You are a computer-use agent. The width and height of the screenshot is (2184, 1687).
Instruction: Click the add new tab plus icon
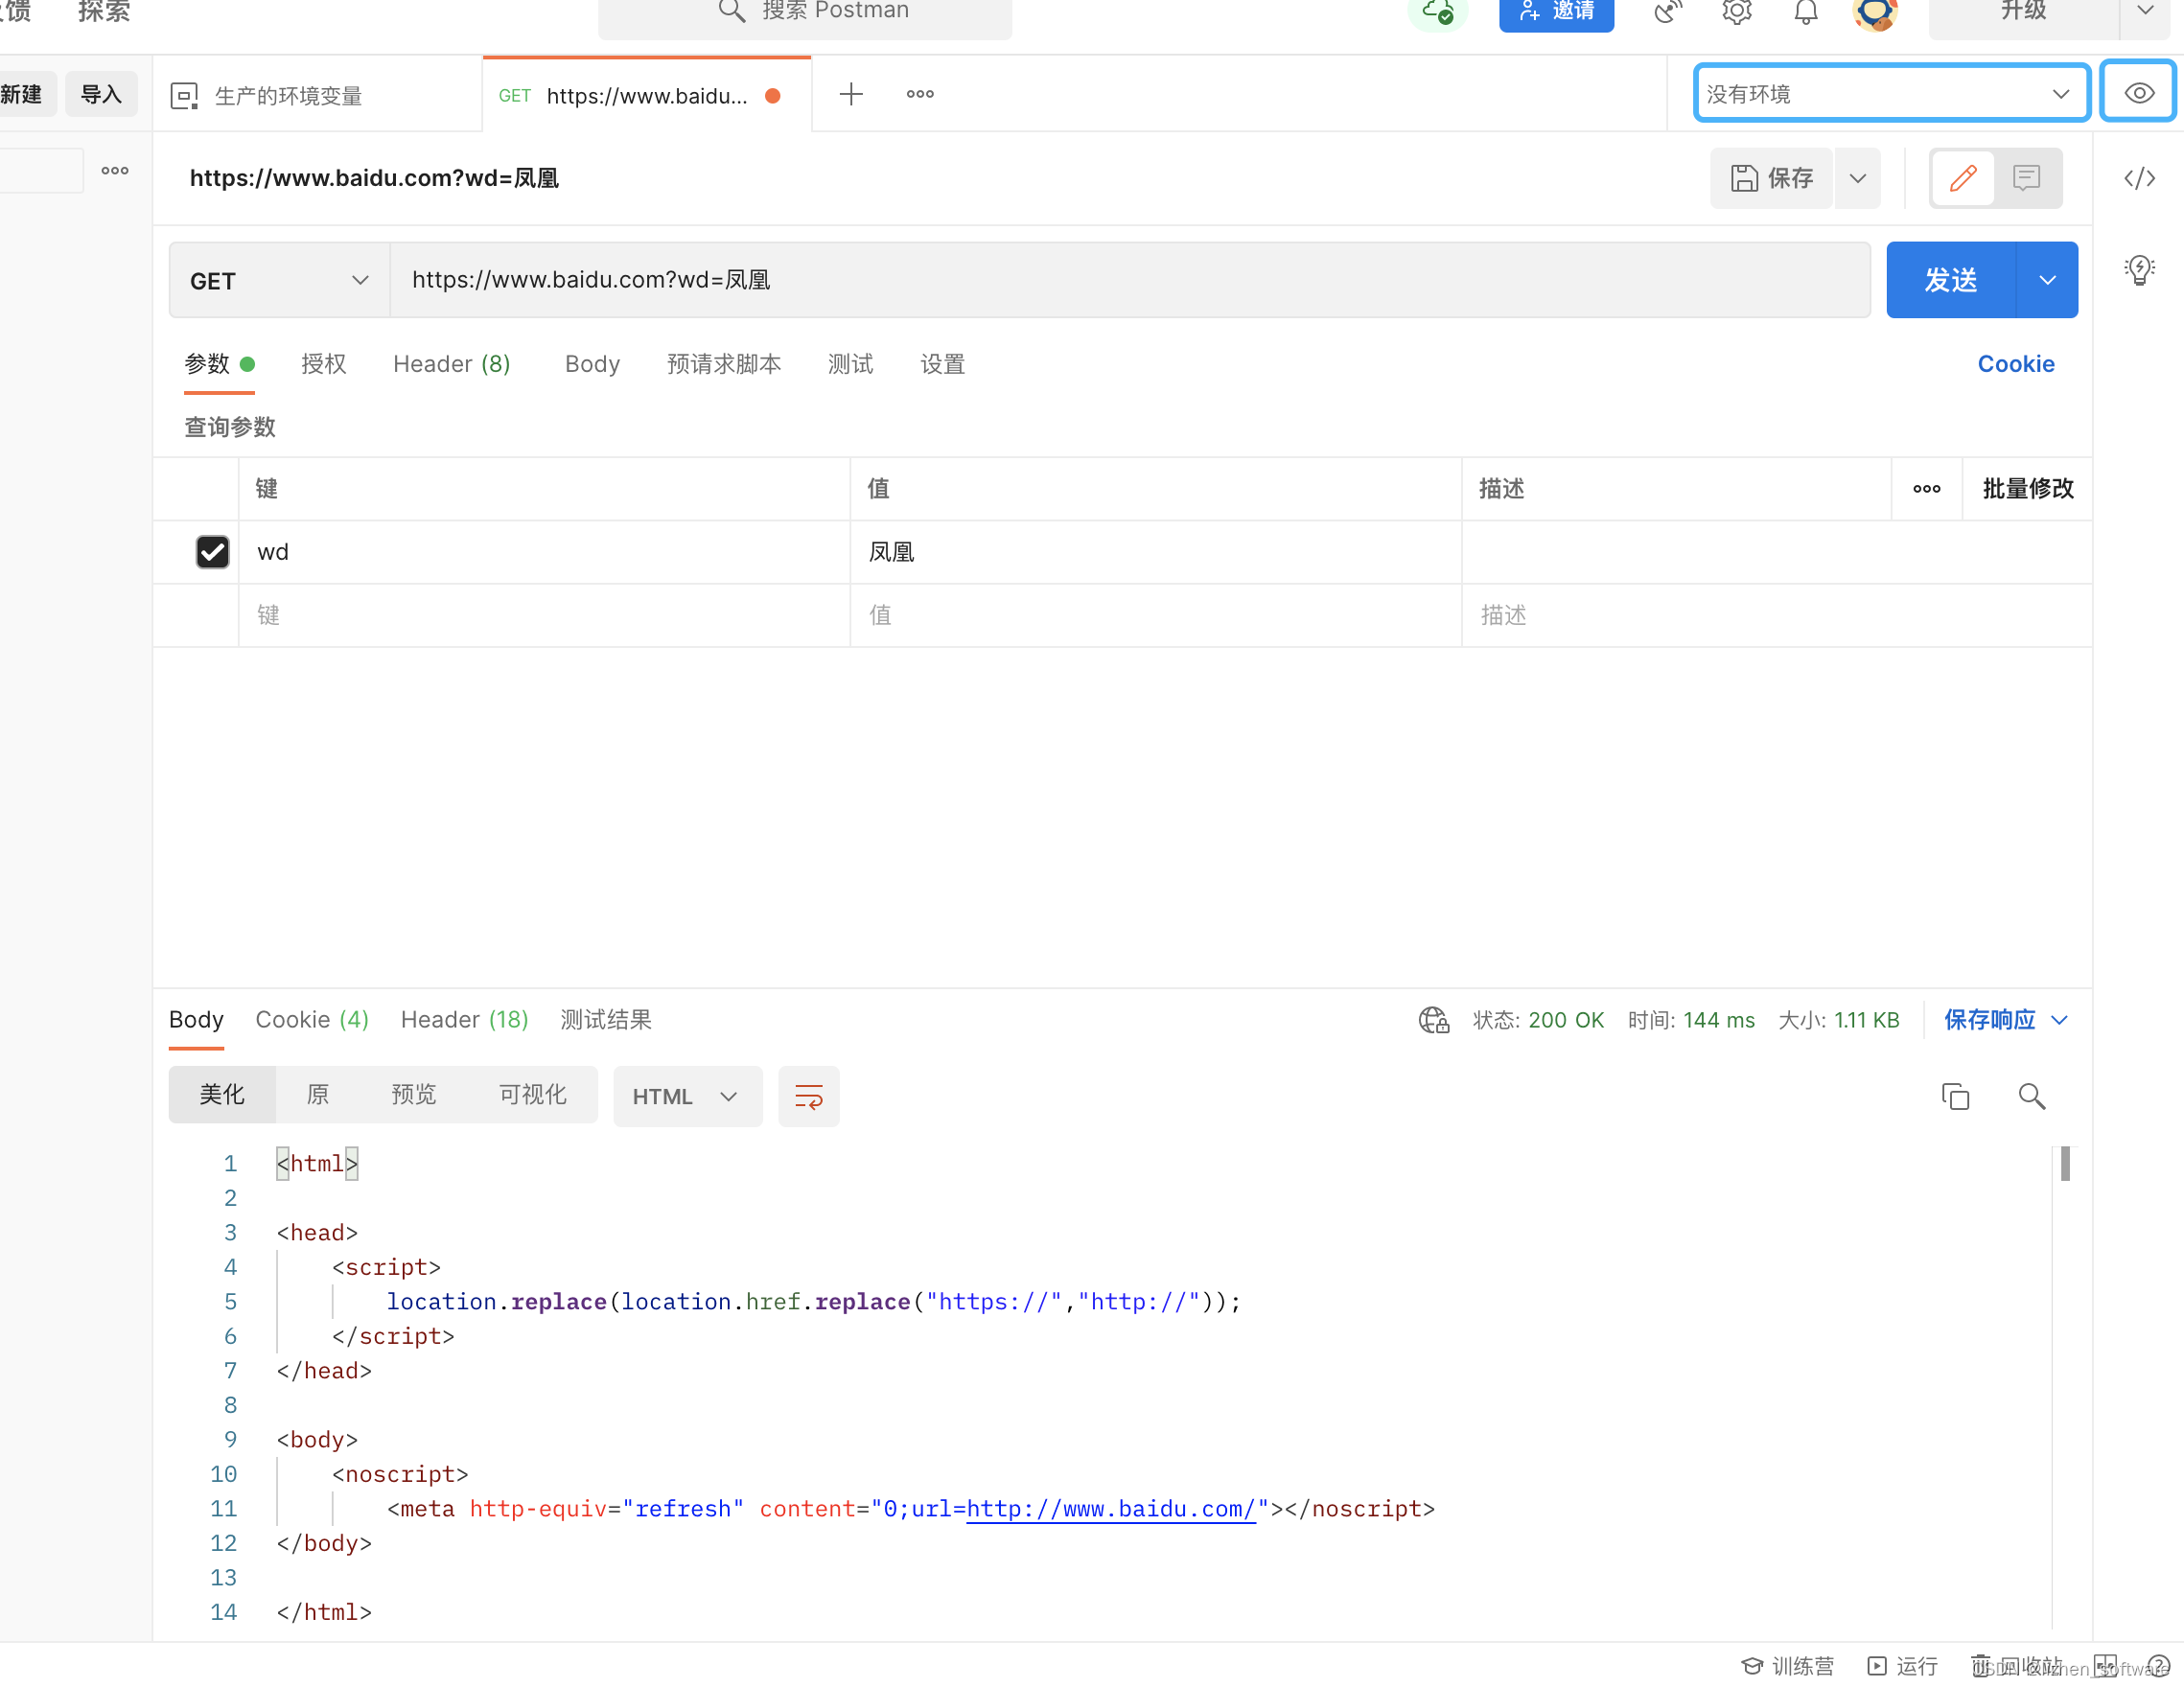850,94
